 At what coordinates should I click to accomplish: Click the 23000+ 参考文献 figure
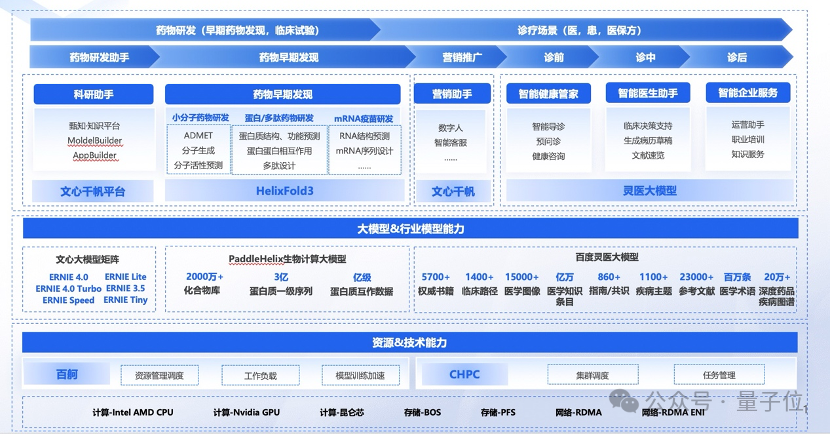pos(697,284)
